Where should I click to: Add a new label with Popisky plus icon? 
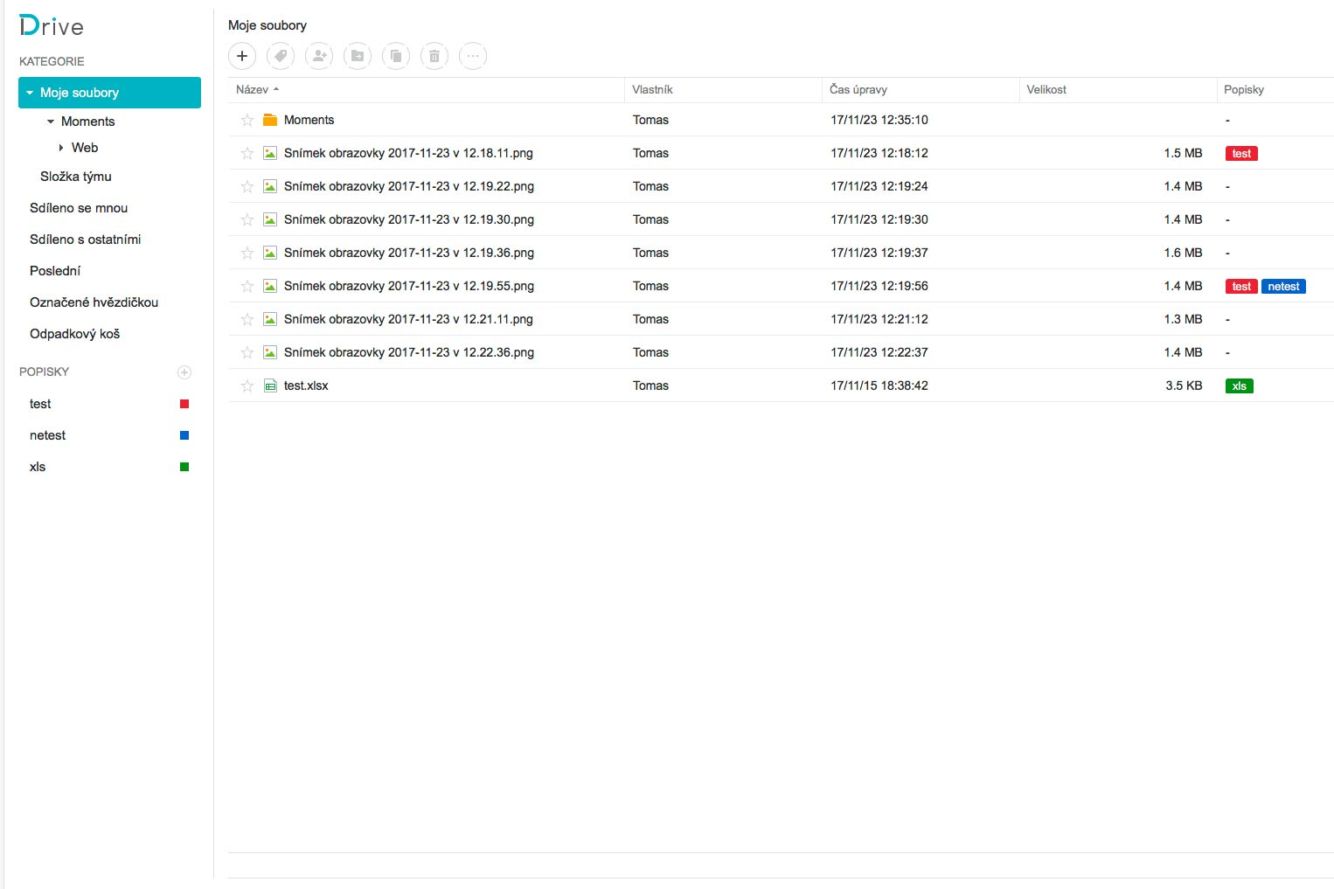(184, 372)
